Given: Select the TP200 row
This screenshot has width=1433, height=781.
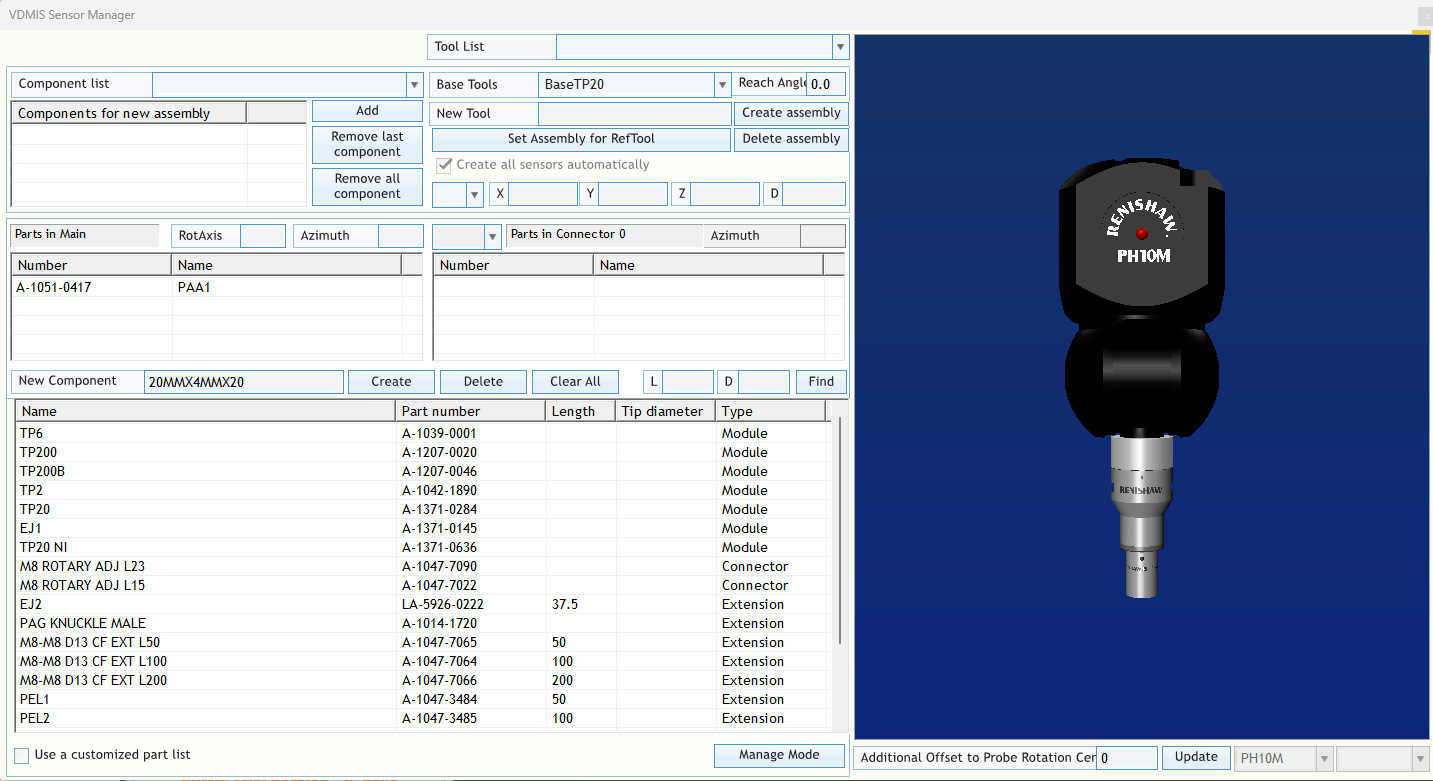Looking at the screenshot, I should coord(423,452).
